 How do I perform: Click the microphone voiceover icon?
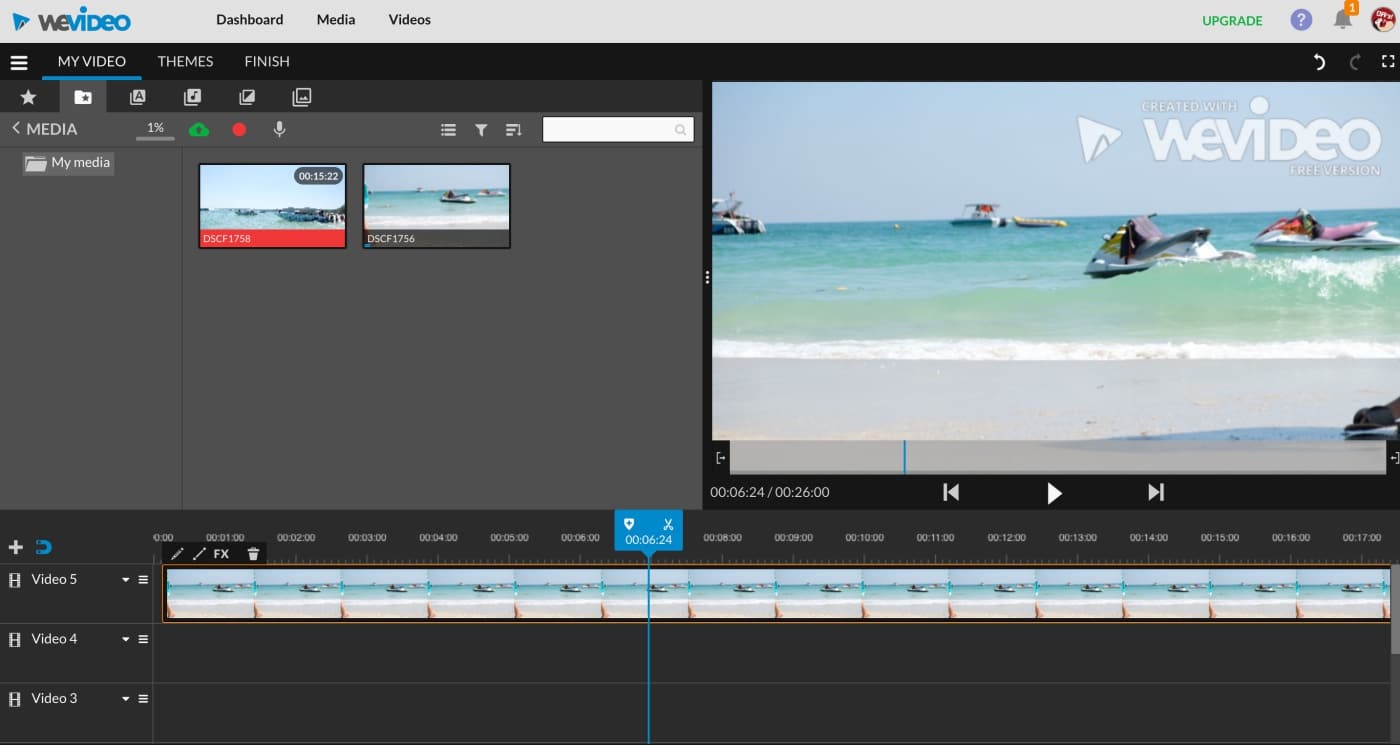click(279, 129)
